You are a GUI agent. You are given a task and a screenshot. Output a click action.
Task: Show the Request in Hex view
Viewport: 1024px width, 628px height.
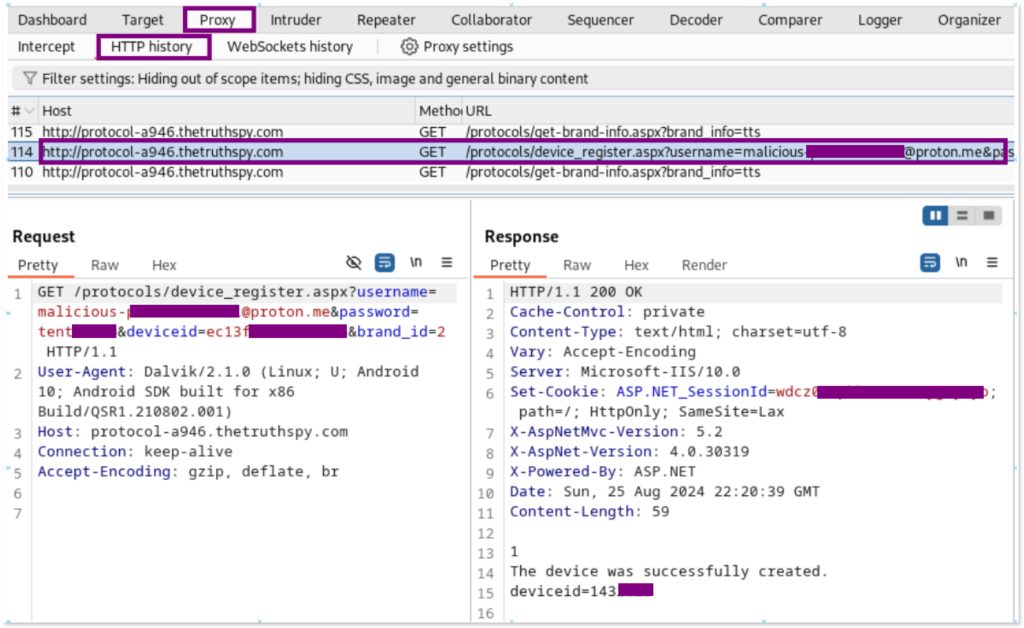pos(164,265)
